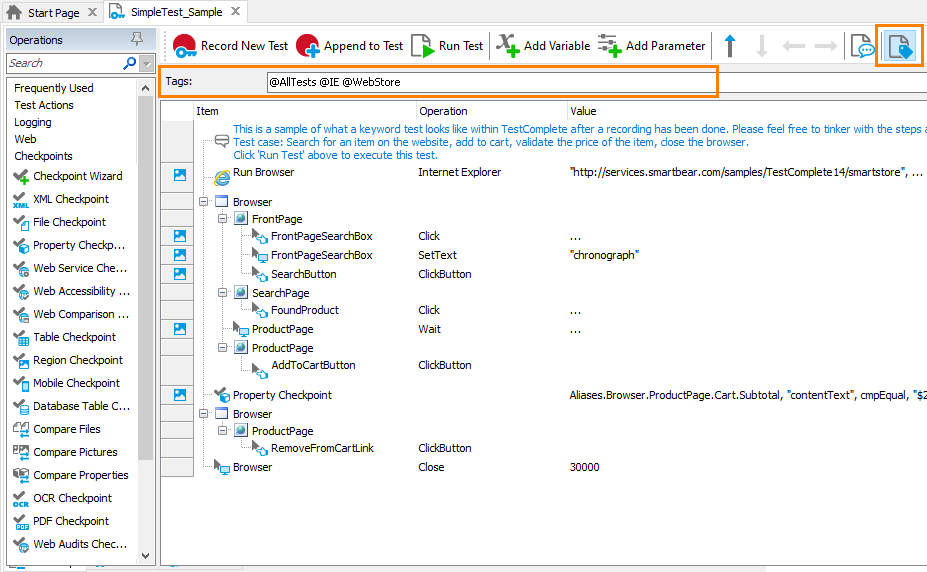The width and height of the screenshot is (927, 572).
Task: Click in the Operations search field
Action: [x=64, y=63]
